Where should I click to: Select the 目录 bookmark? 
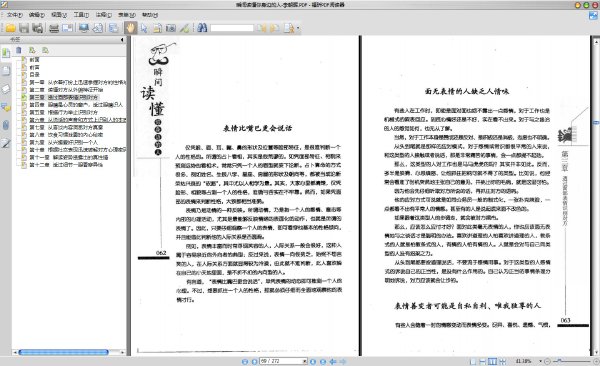34,75
